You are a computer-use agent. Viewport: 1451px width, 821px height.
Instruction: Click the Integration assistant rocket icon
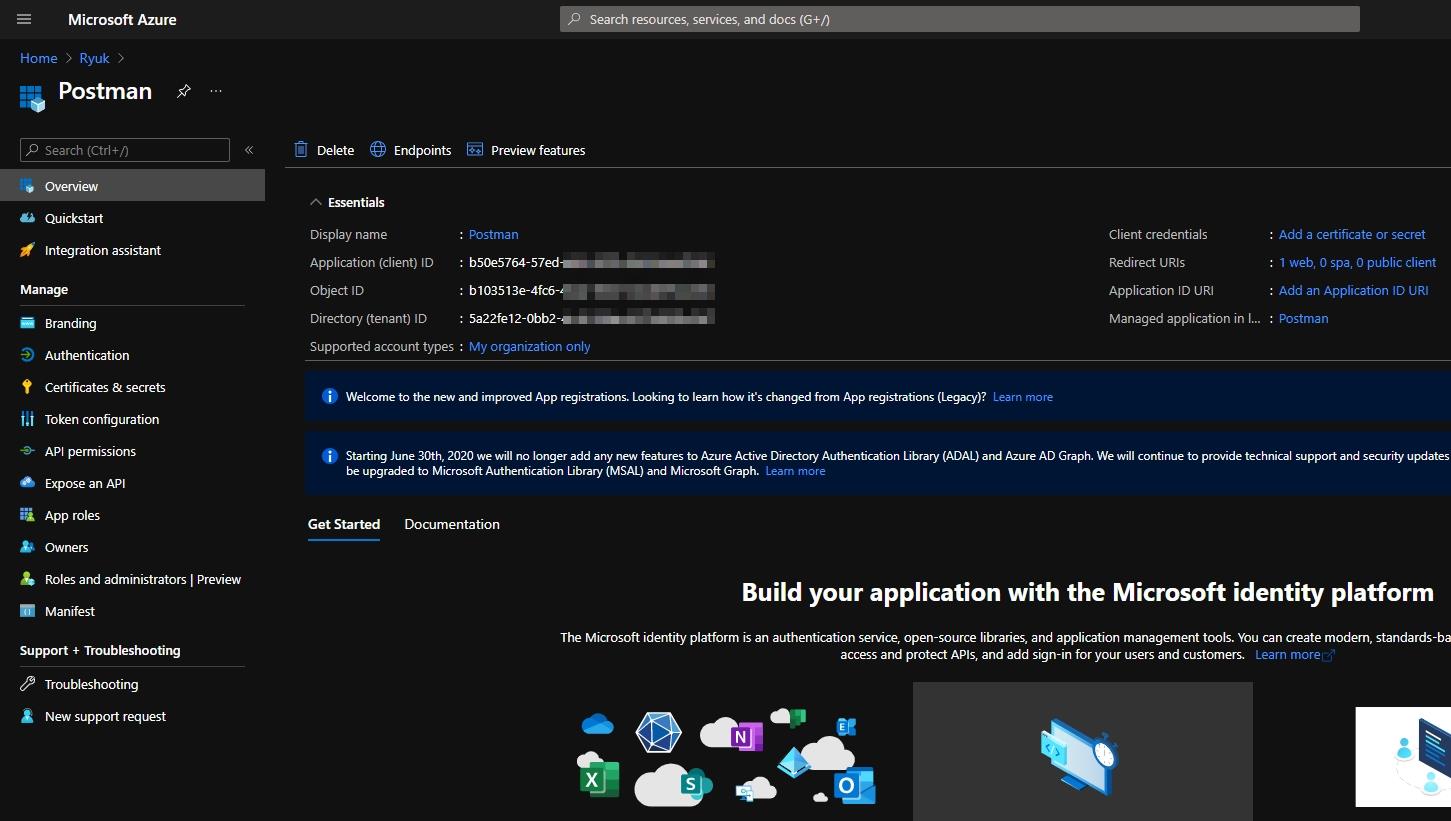pos(27,250)
